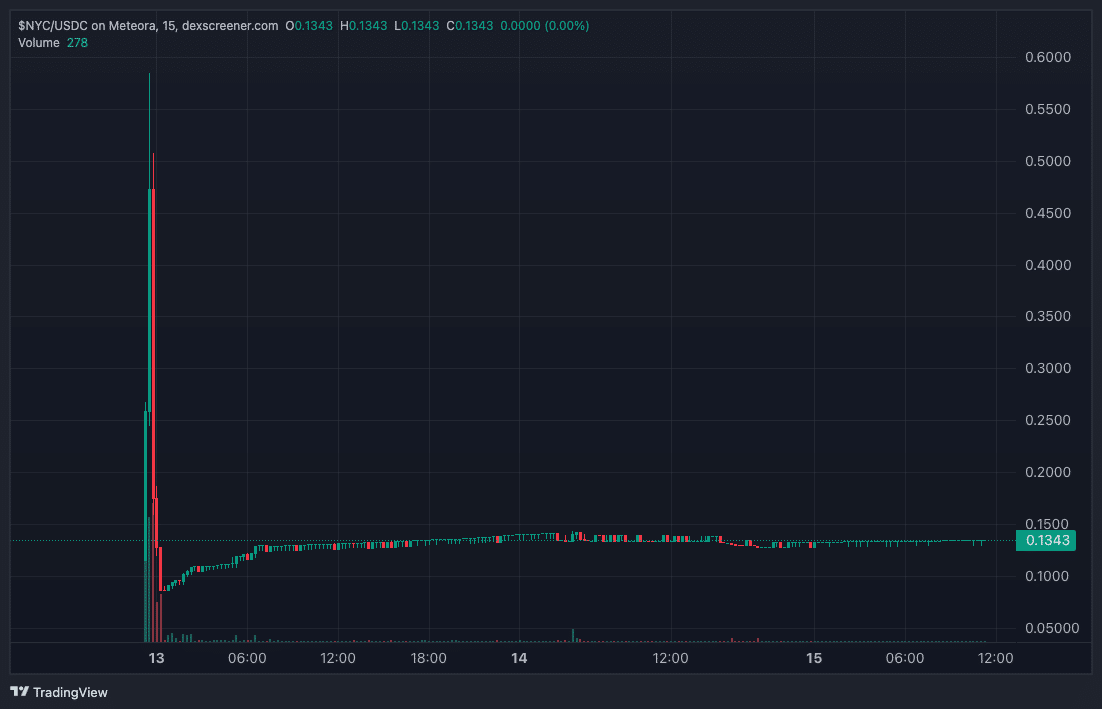Click the open price value O0.1343
This screenshot has height=709, width=1102.
pyautogui.click(x=309, y=26)
